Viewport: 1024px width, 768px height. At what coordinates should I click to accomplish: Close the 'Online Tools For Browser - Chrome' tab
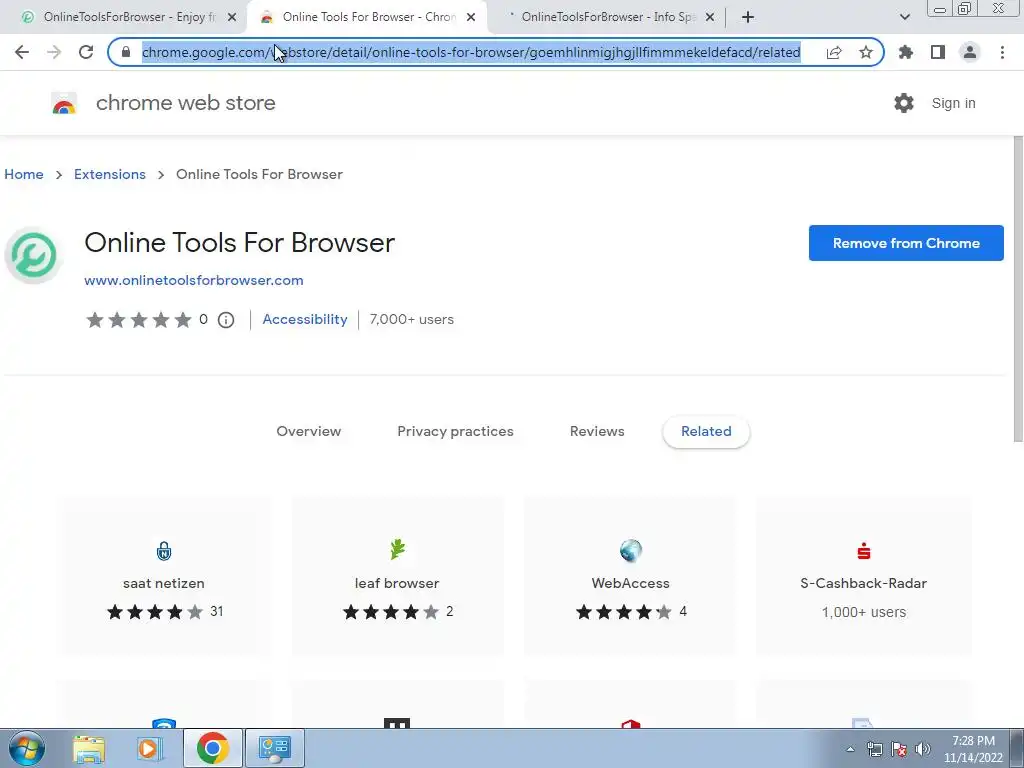click(471, 17)
